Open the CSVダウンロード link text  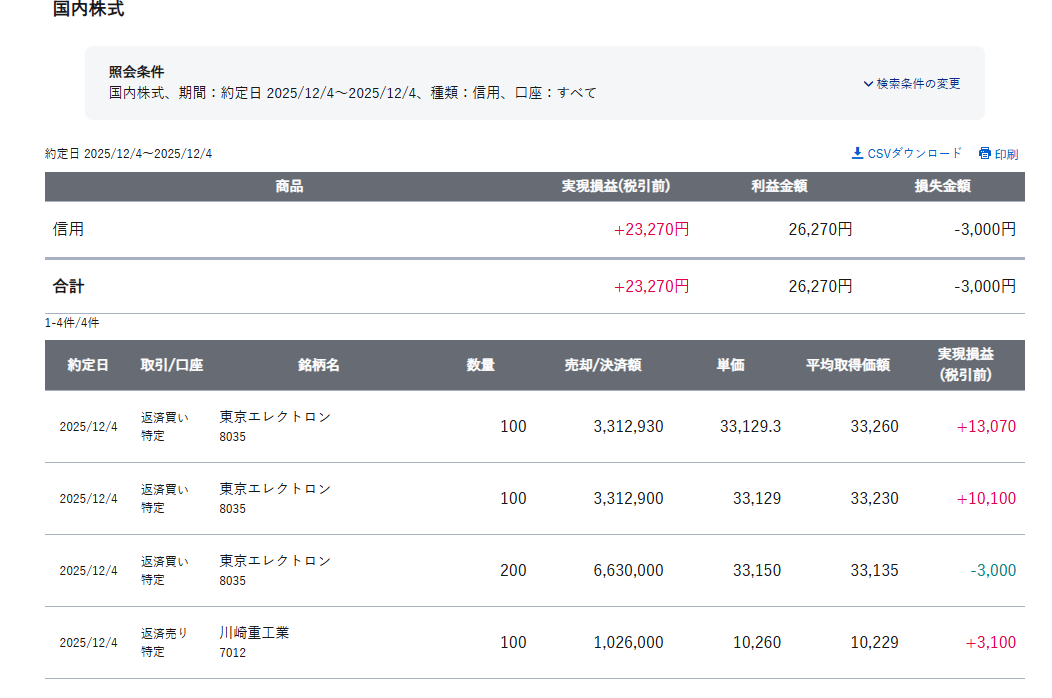coord(914,153)
